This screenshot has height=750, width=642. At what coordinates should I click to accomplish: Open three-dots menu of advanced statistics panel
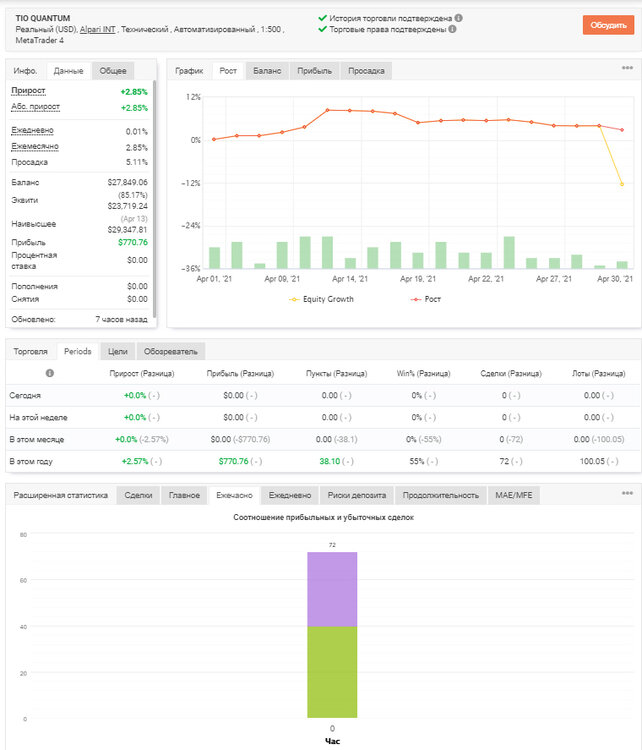tap(627, 493)
